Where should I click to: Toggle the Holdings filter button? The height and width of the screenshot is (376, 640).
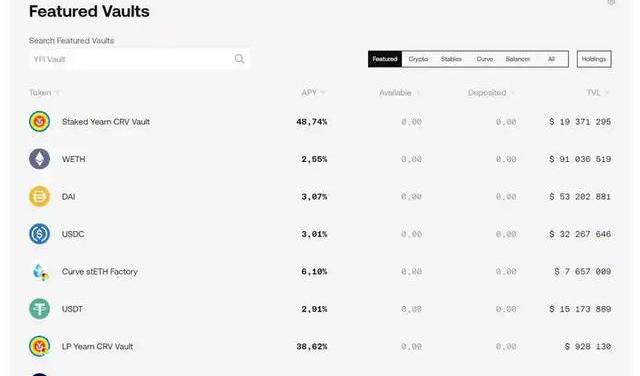[594, 59]
